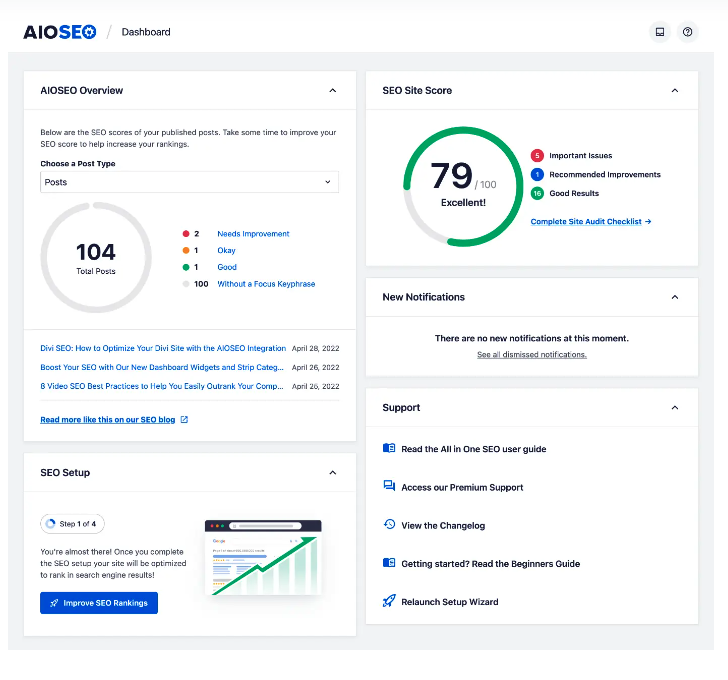Click the Relaunch Setup Wizard rocket icon
728x680 pixels.
click(x=389, y=601)
